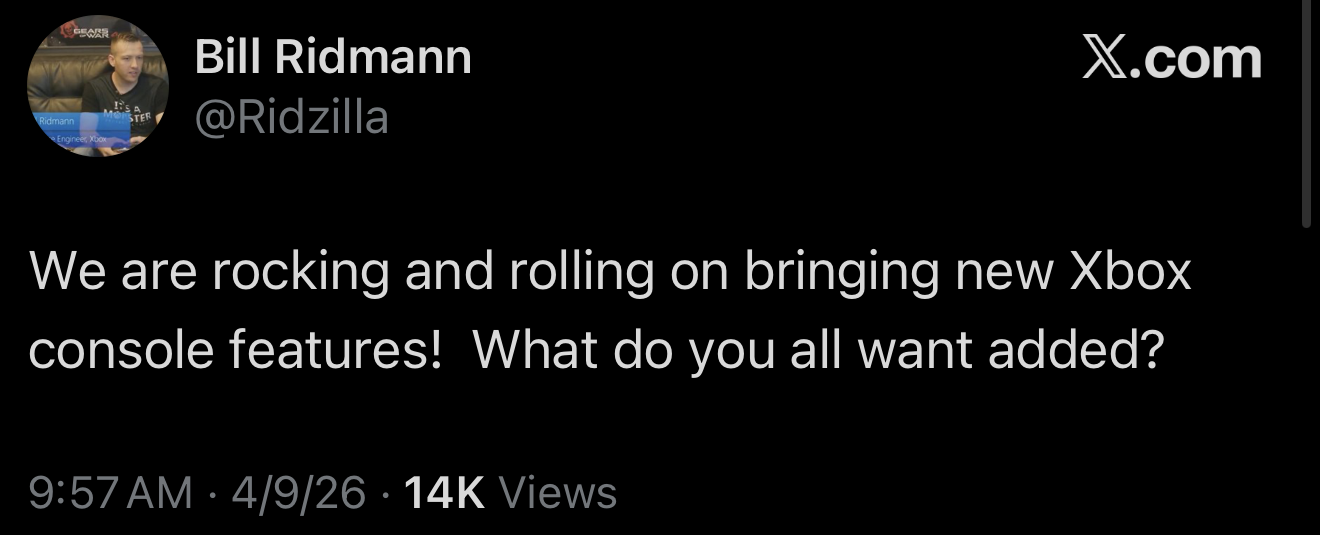Click the X logo in the corner

1103,58
